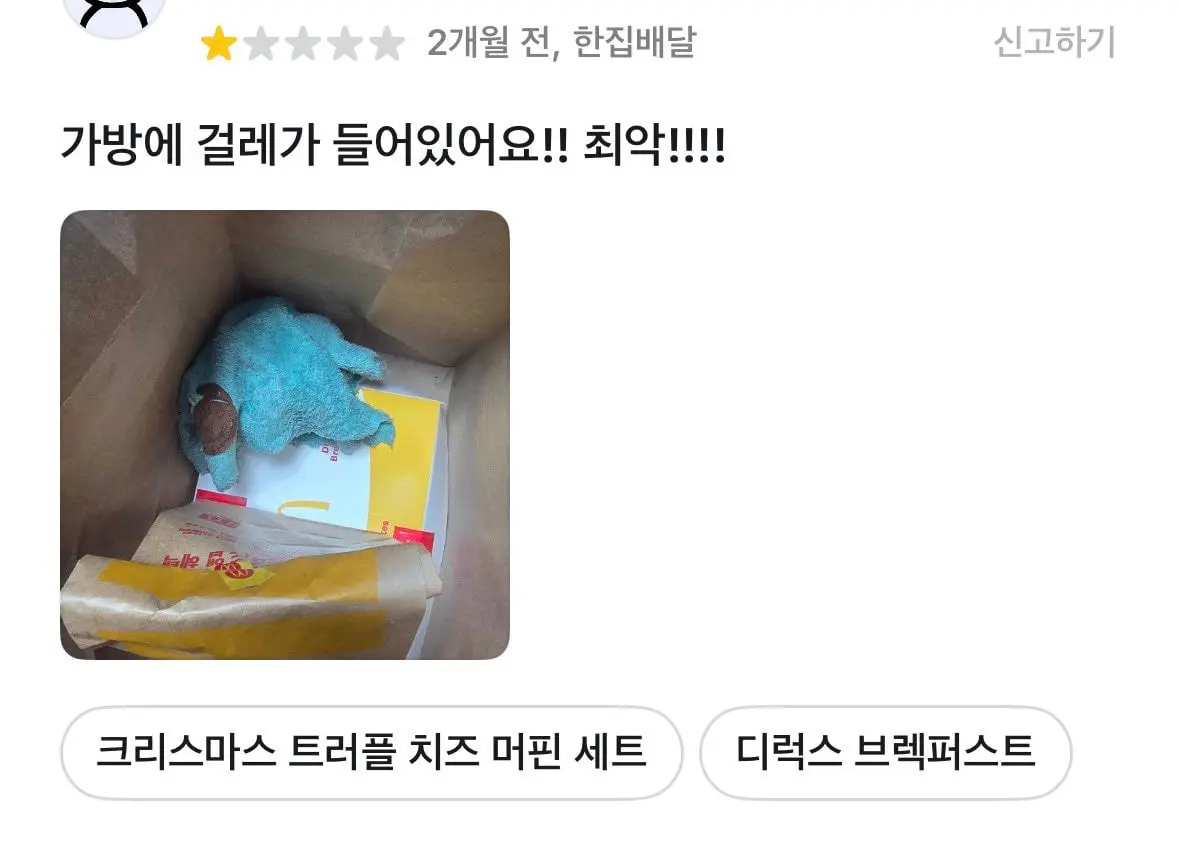Select the review text about 걸레
The image size is (1179, 847).
point(392,144)
